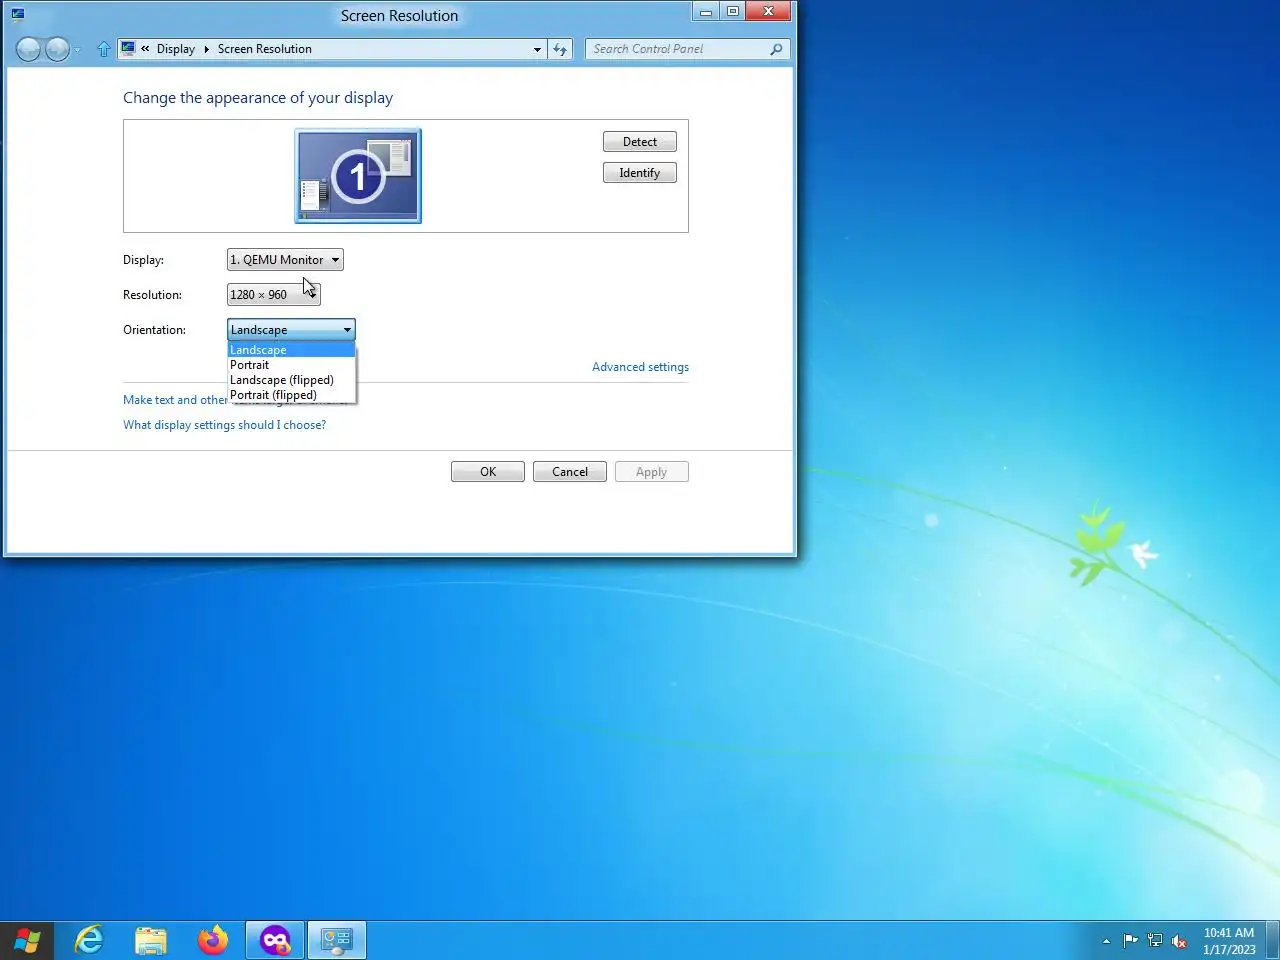Click the Detect button
This screenshot has height=960, width=1280.
(640, 142)
